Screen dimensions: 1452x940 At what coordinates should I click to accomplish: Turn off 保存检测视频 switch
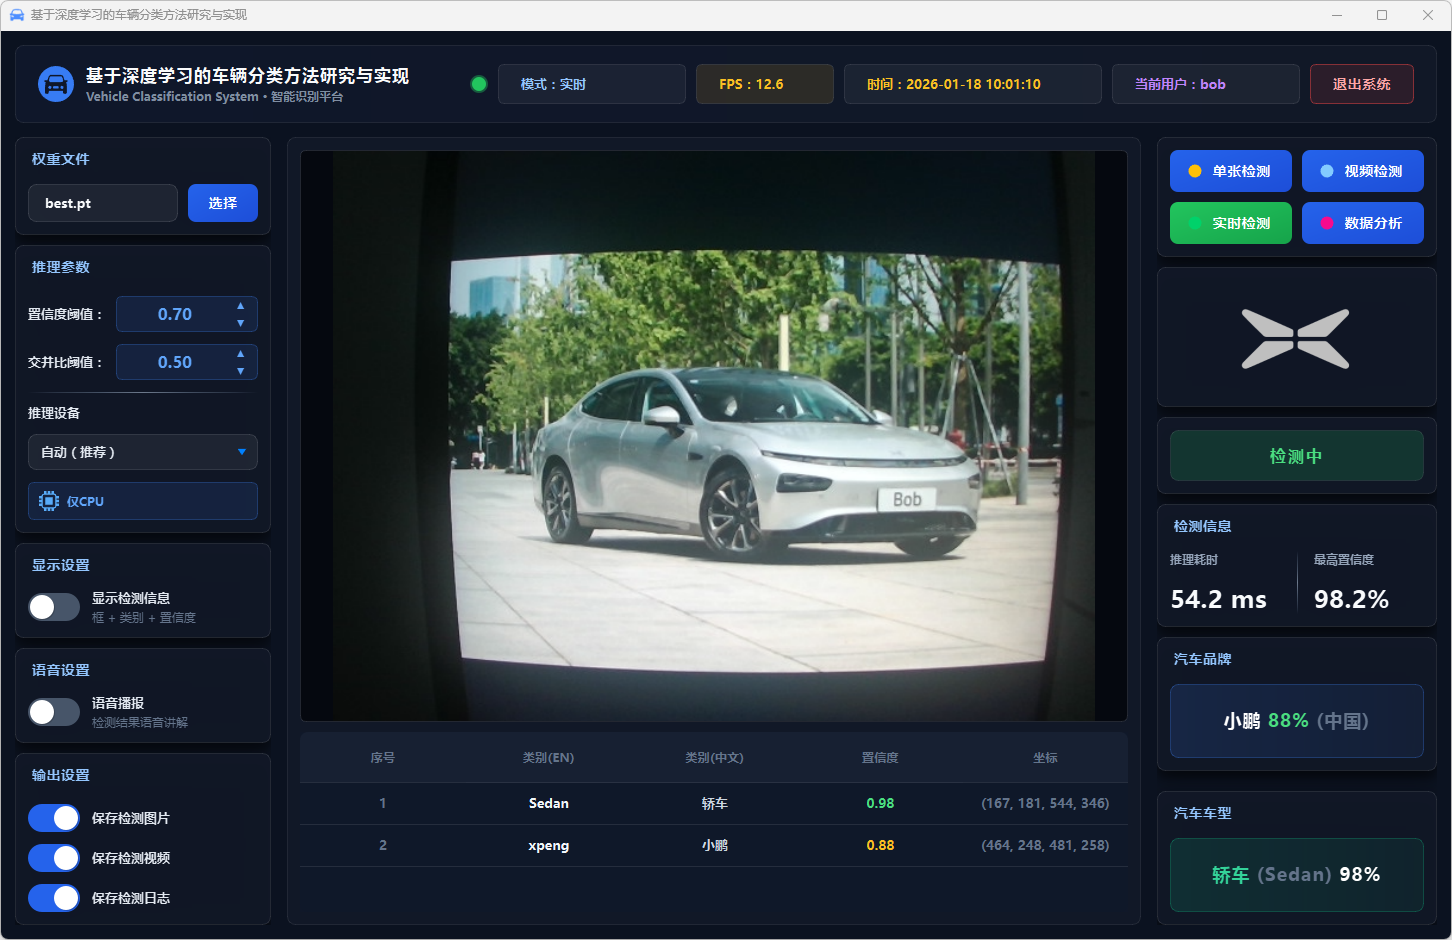tap(54, 858)
